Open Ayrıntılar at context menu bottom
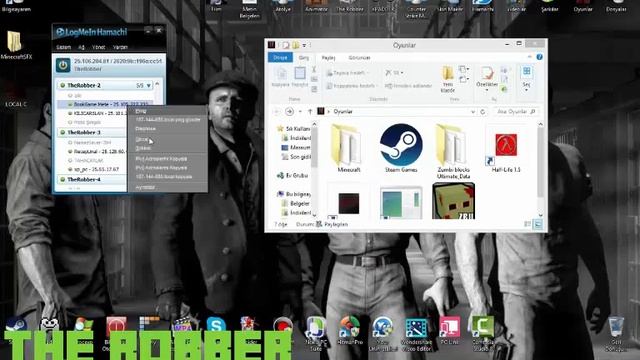This screenshot has height=360, width=640. [x=145, y=187]
